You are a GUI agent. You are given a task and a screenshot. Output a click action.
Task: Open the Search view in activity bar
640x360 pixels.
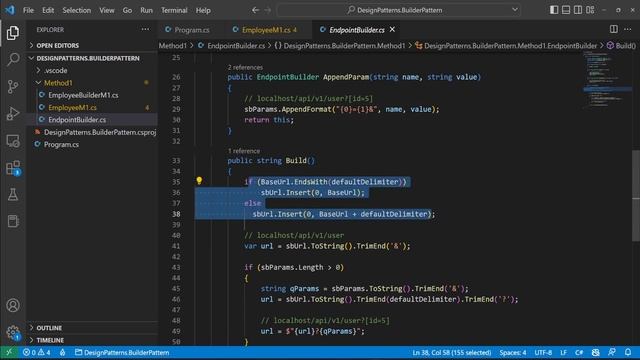coord(13,60)
